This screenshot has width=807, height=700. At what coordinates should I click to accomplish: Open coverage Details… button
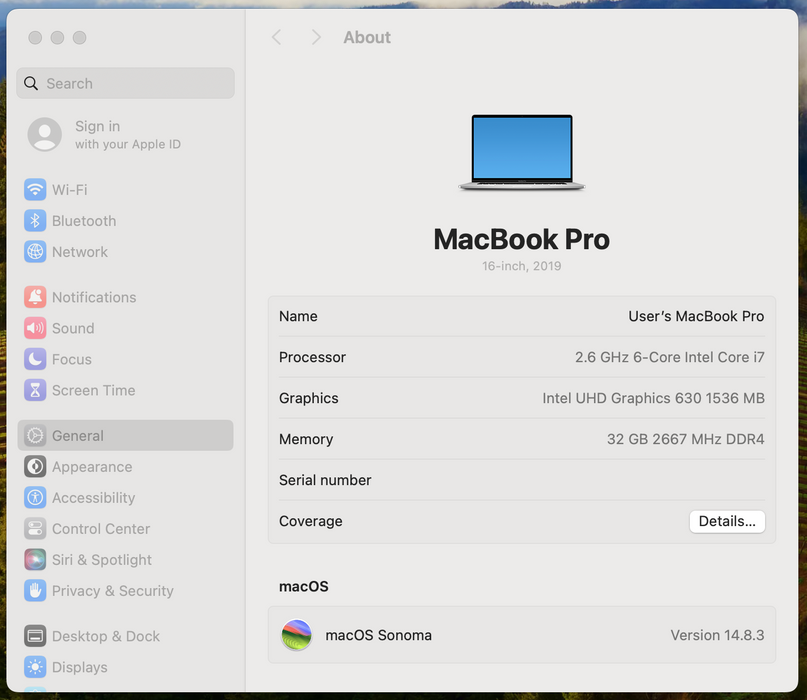click(x=727, y=521)
